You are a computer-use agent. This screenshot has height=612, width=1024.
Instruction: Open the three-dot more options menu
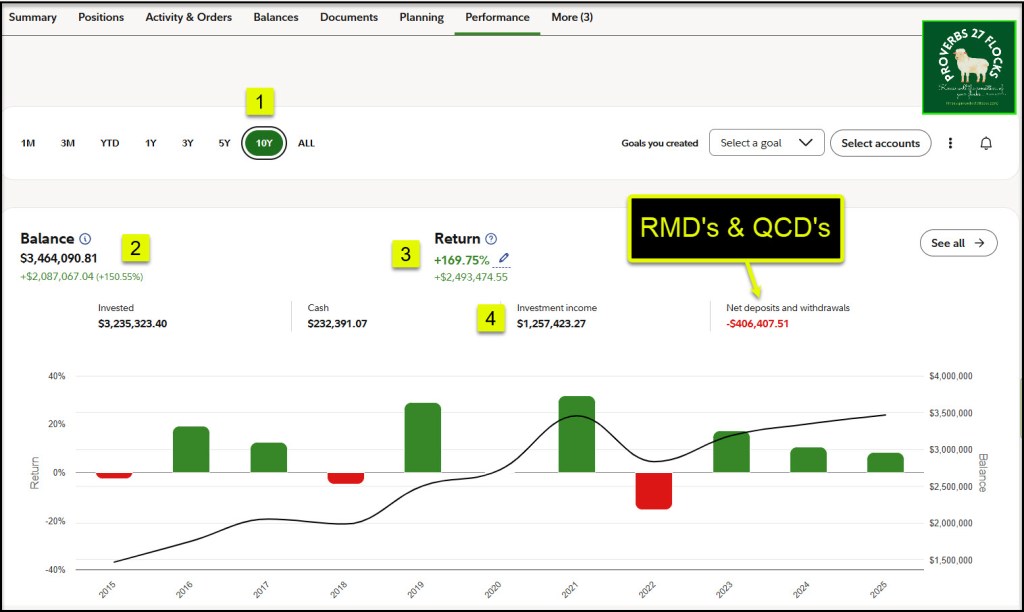(x=950, y=143)
